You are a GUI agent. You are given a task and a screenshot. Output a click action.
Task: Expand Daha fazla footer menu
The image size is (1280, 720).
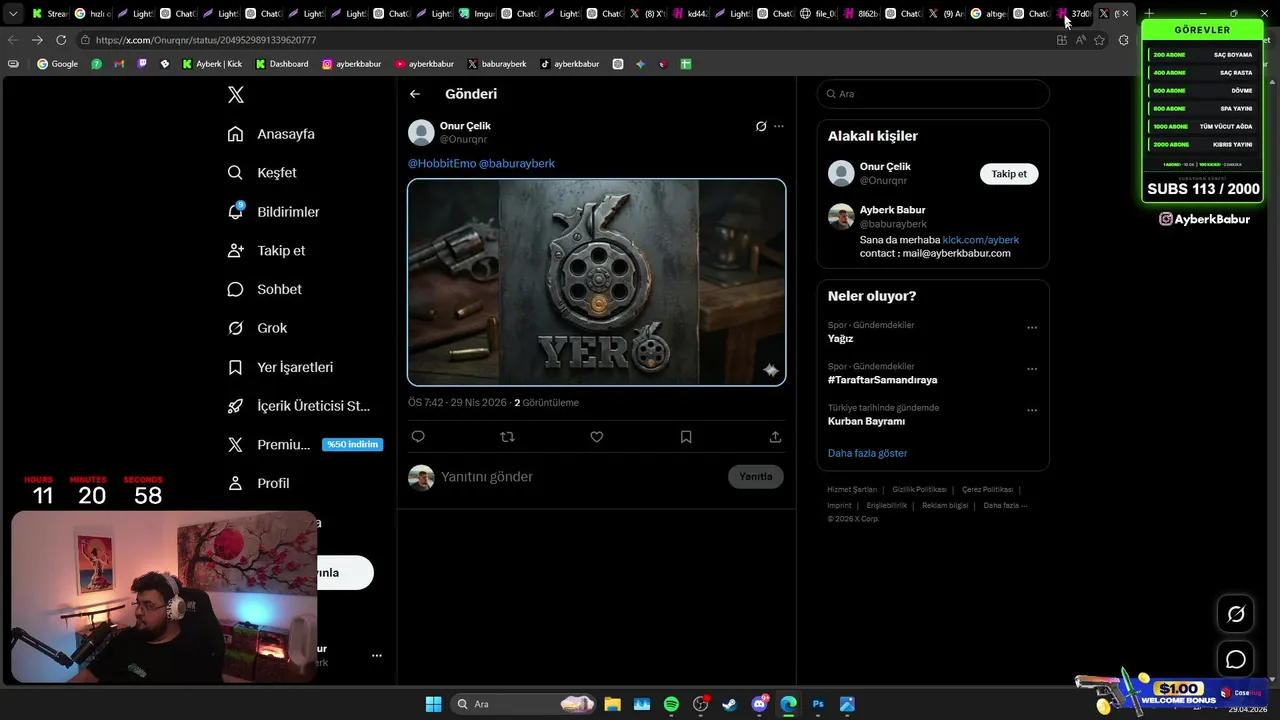click(1005, 506)
